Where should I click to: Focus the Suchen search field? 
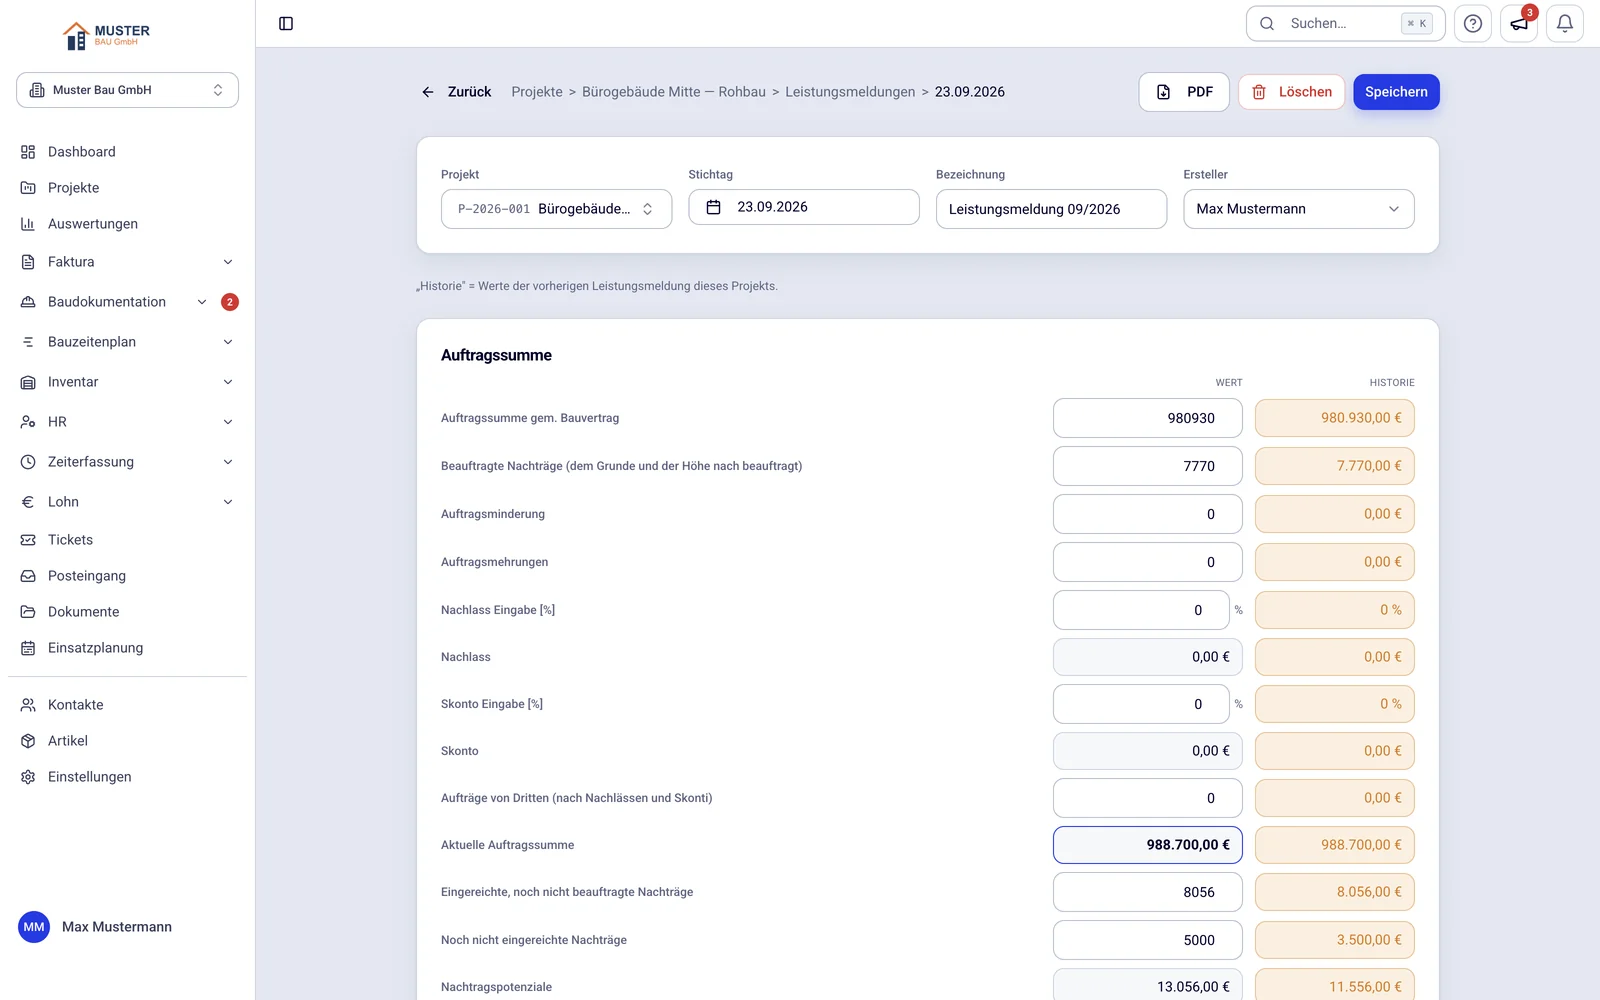[1345, 24]
